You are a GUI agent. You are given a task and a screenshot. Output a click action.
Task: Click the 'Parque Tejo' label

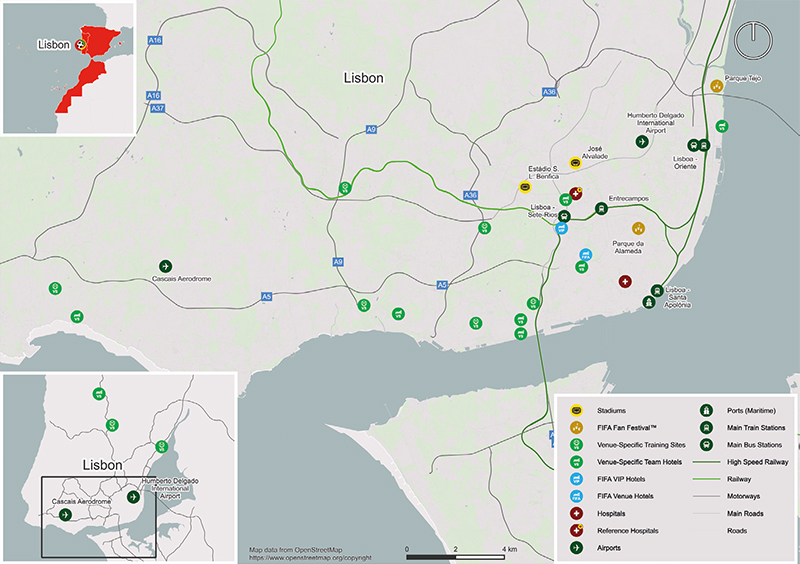click(743, 79)
